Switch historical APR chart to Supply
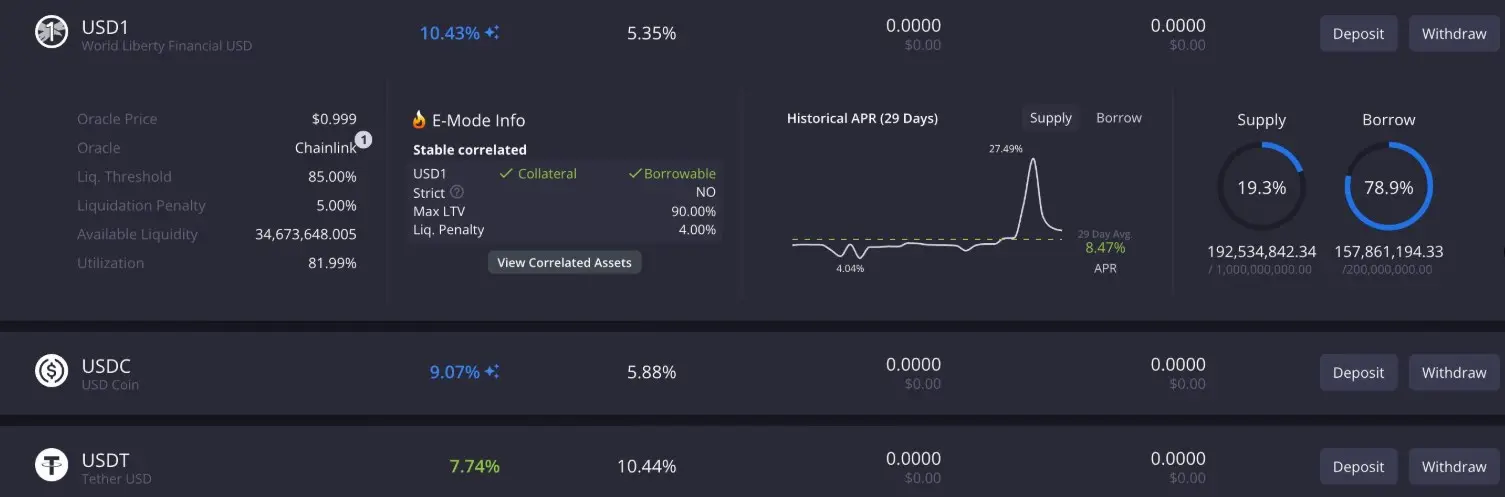Screen dimensions: 1505x497 1050,118
